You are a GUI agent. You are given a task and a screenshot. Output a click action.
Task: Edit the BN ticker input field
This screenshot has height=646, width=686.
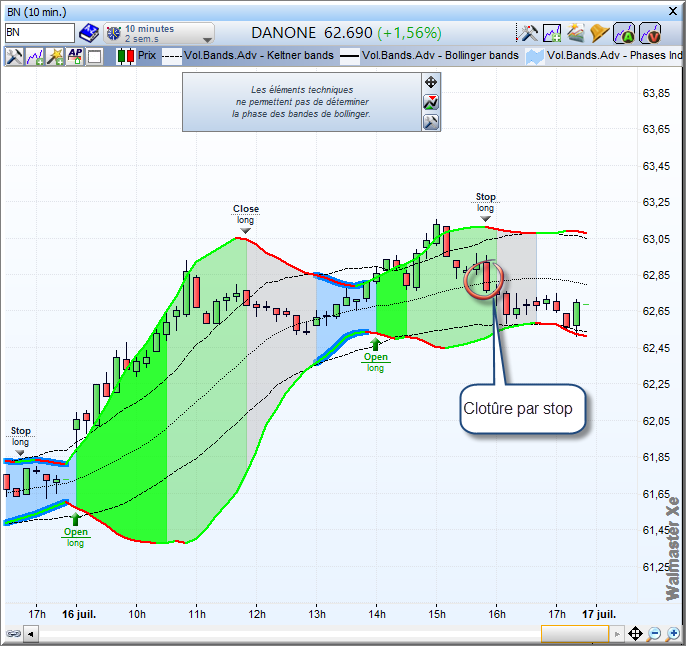(x=40, y=33)
